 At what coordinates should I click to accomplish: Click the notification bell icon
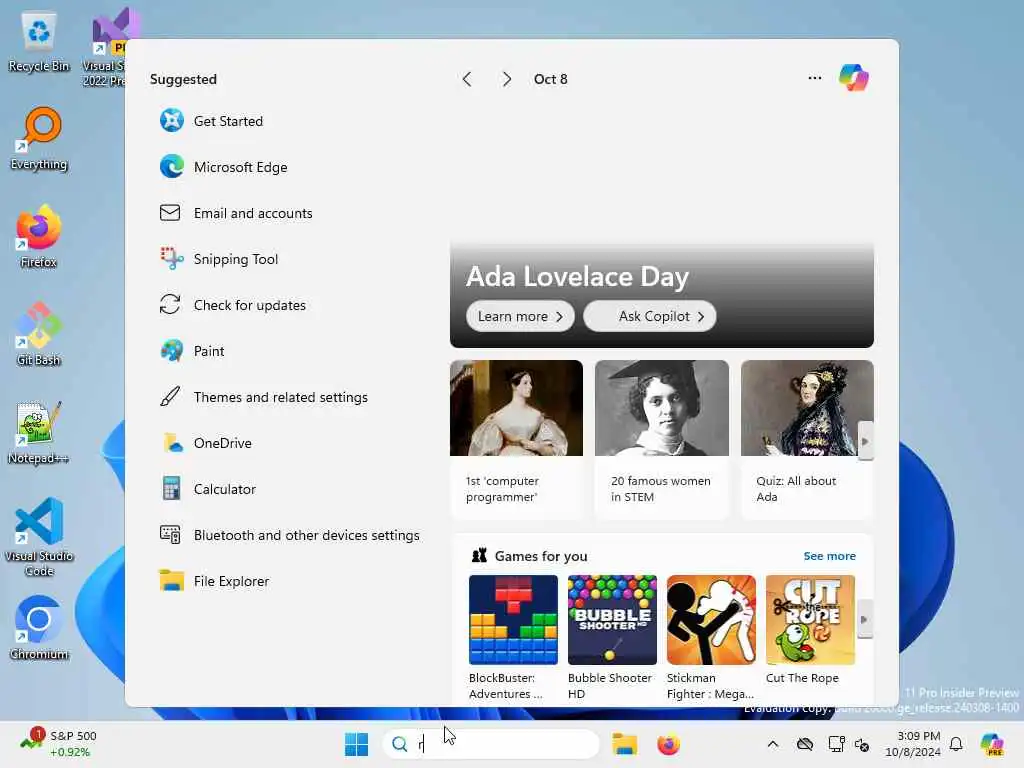956,744
